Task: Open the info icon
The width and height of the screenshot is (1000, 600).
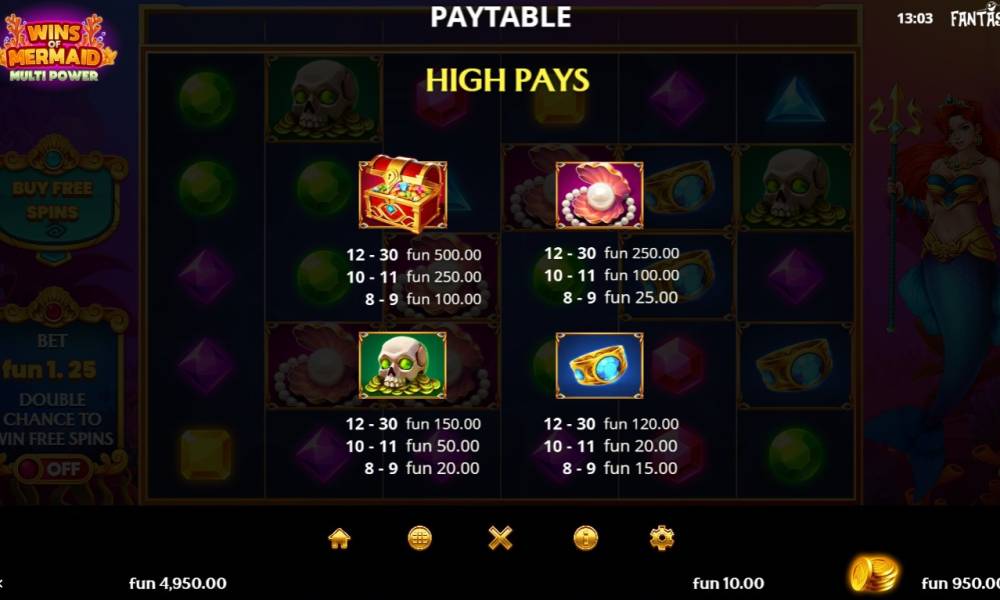Action: point(585,539)
